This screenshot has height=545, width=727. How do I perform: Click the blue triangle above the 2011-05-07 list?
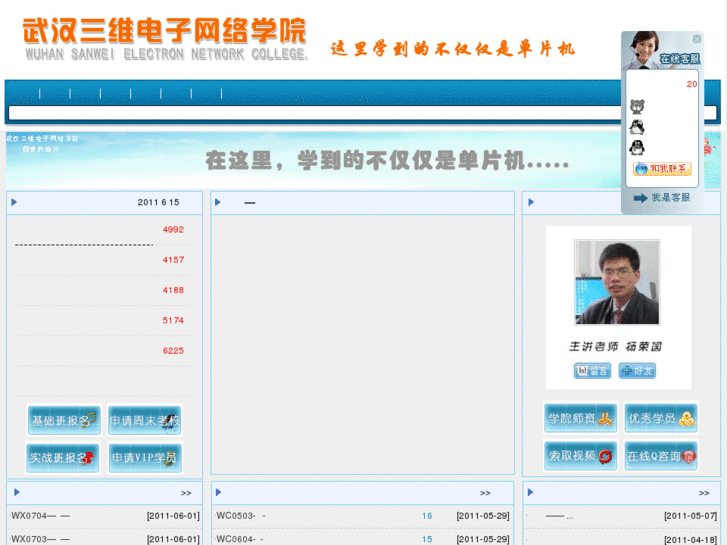[x=530, y=492]
